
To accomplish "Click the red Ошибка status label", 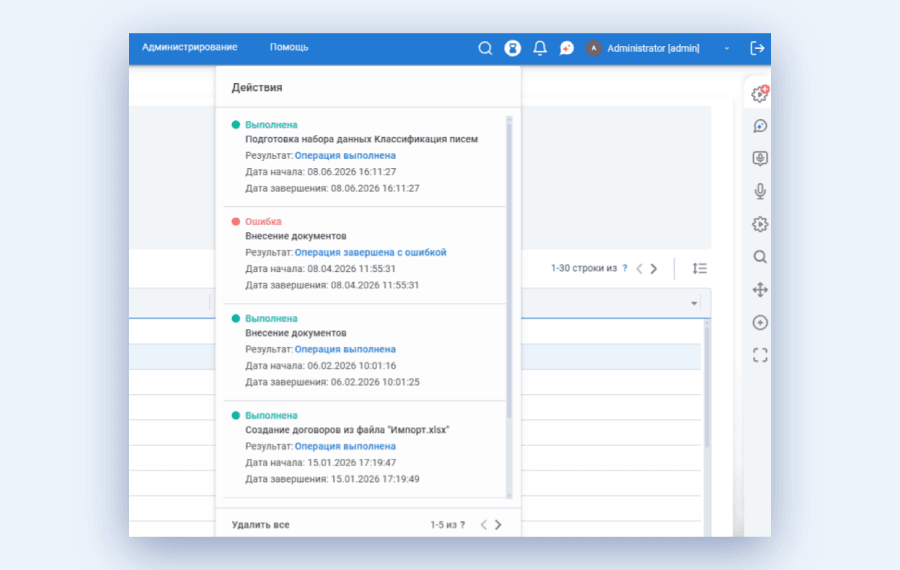I will (263, 222).
